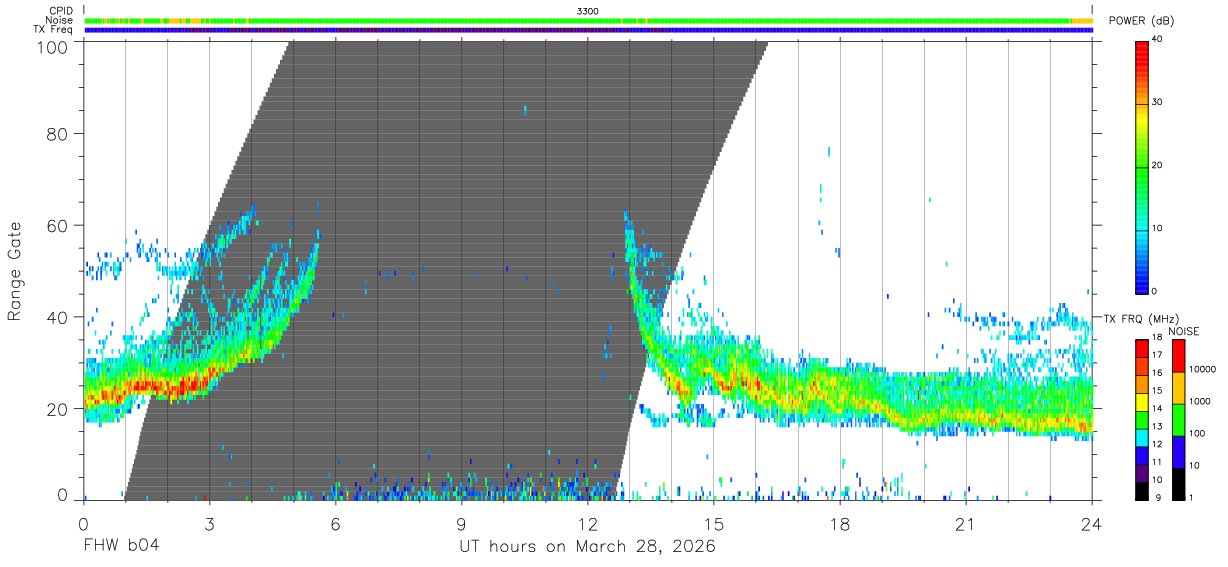This screenshot has width=1228, height=567.
Task: Click the 9 label on TX FRQ scale
Action: click(x=1156, y=497)
